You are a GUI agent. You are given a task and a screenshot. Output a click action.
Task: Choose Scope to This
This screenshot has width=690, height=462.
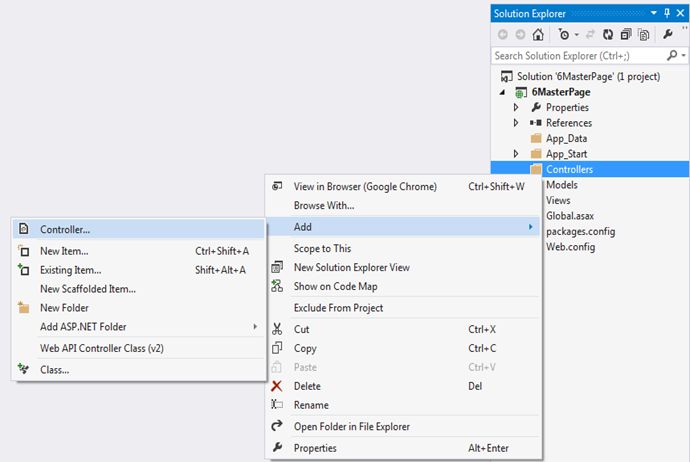404,249
